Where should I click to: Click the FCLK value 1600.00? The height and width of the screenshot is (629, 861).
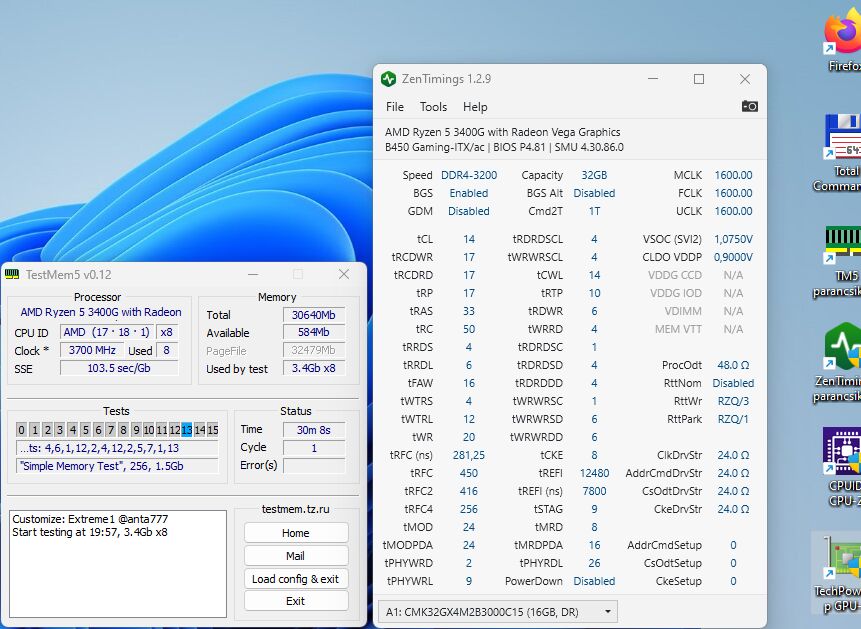733,193
